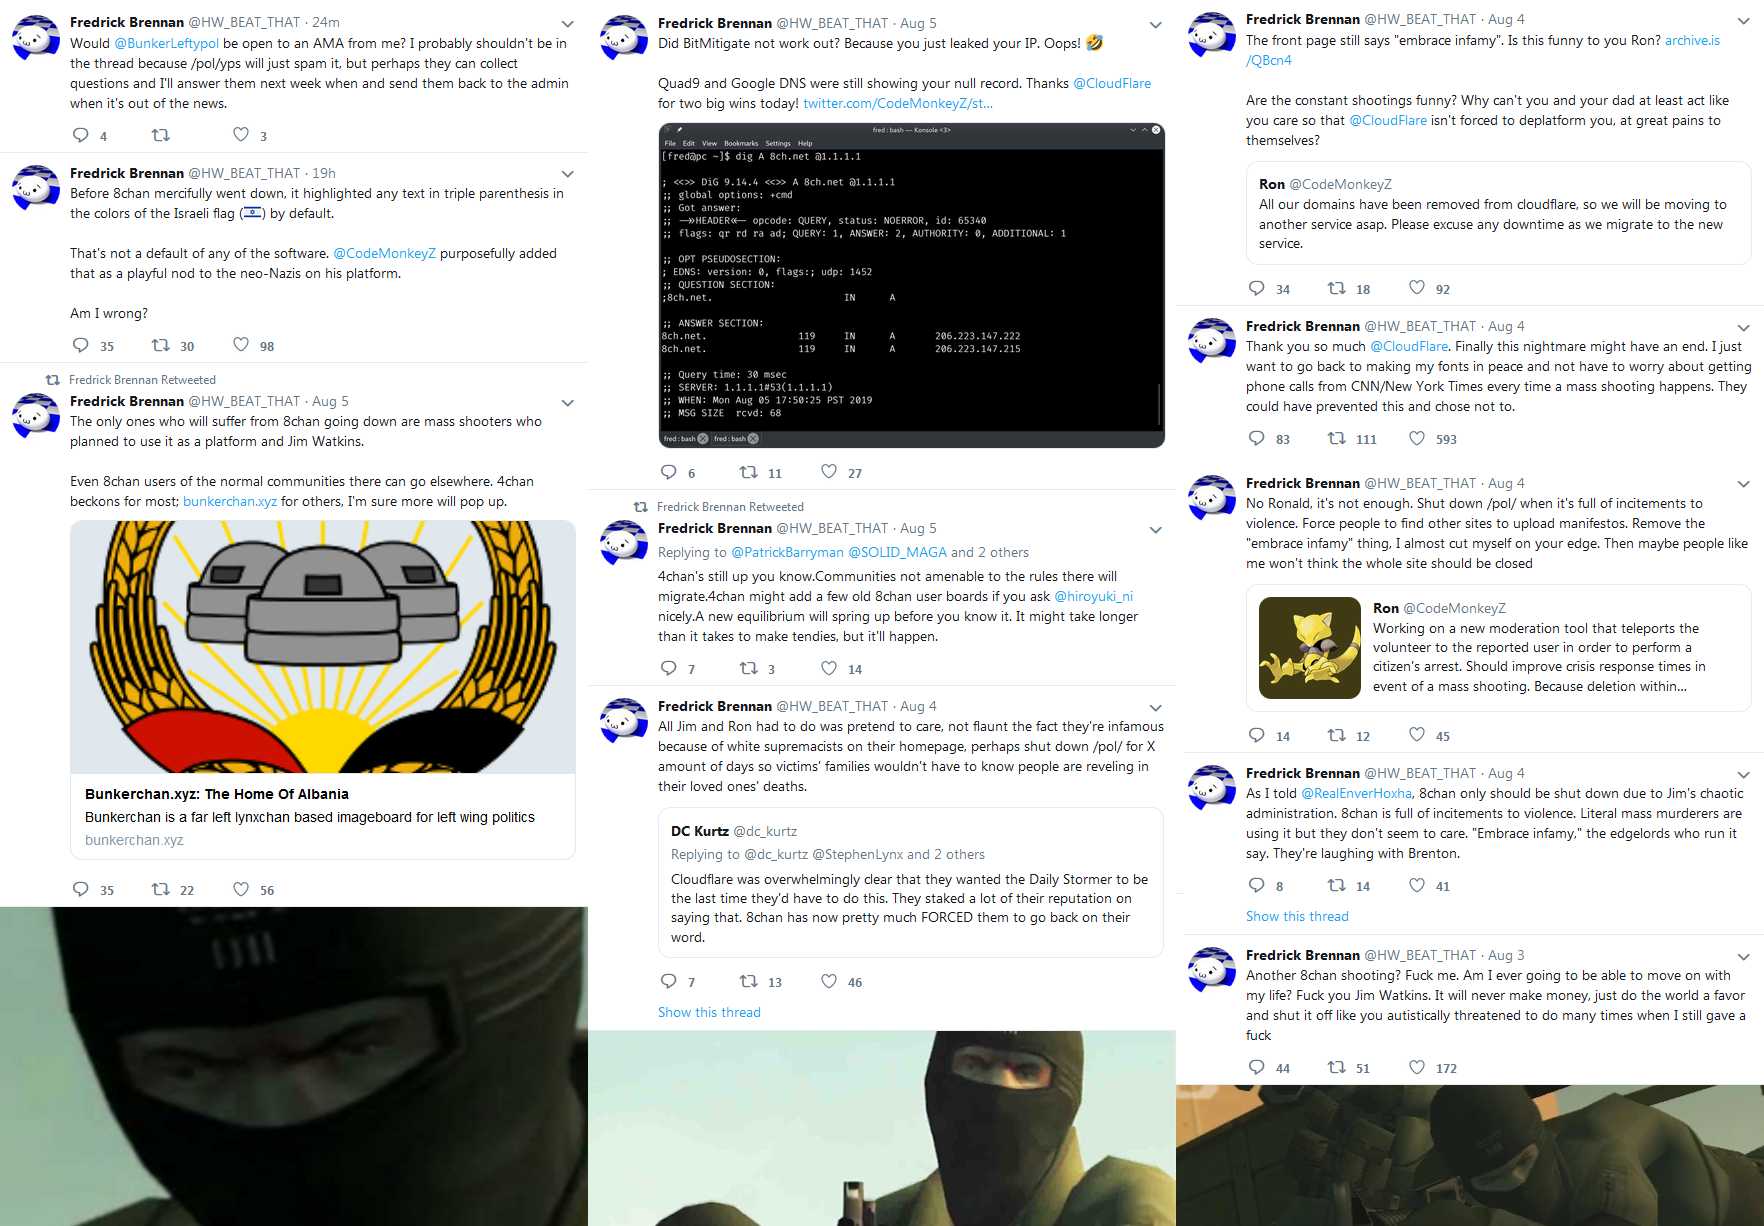Open the Bunkerchan.xyz link preview card
Image resolution: width=1764 pixels, height=1226 pixels.
[323, 689]
